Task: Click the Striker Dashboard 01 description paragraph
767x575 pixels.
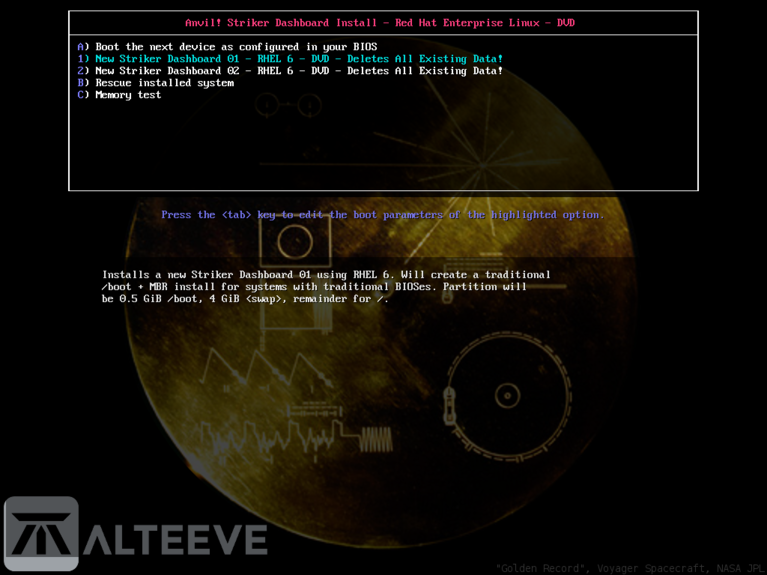Action: click(x=326, y=287)
